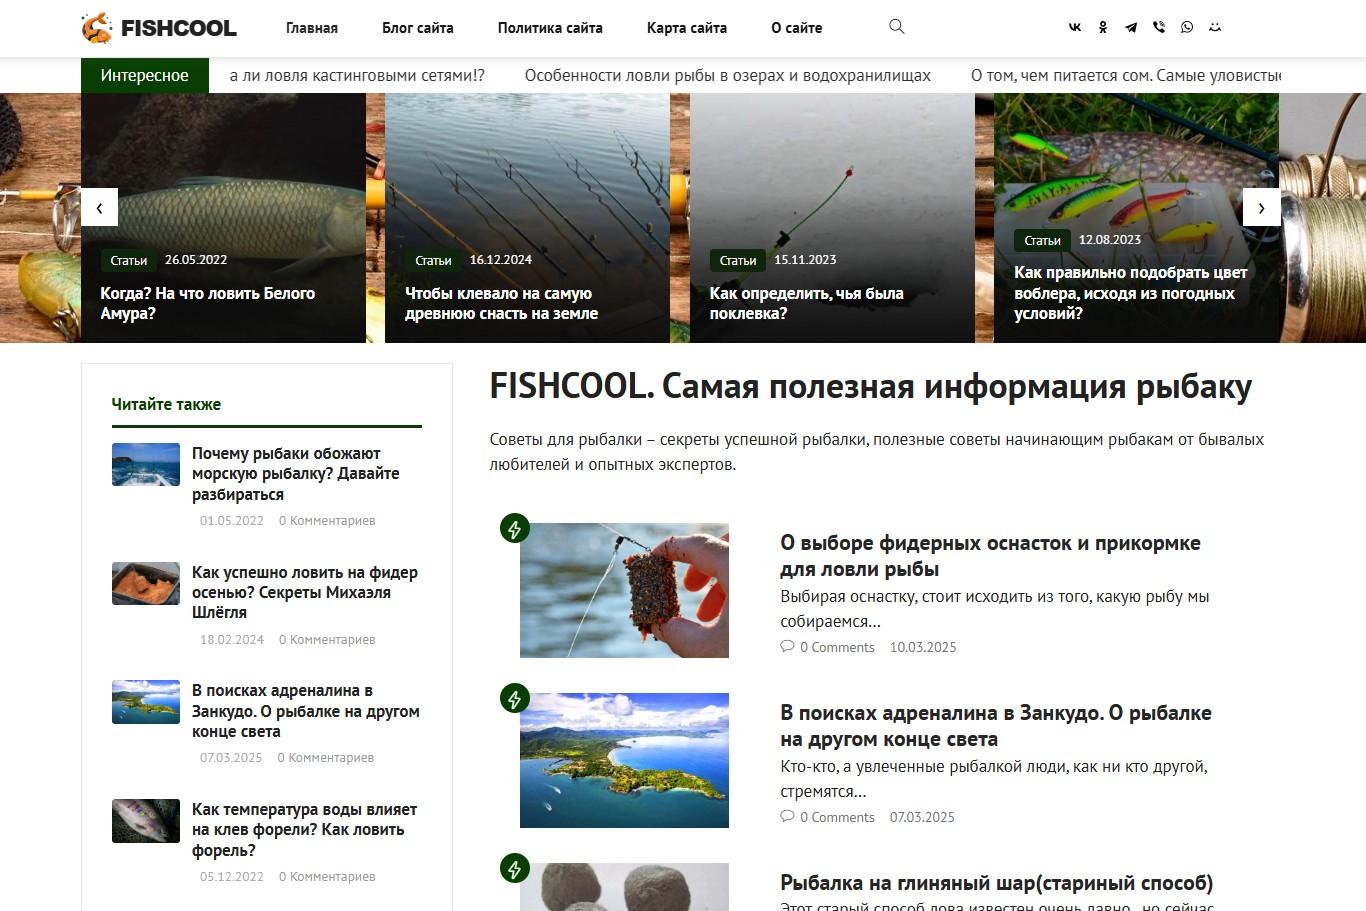Open comments link dated 18.02.2024 in sidebar

[327, 639]
